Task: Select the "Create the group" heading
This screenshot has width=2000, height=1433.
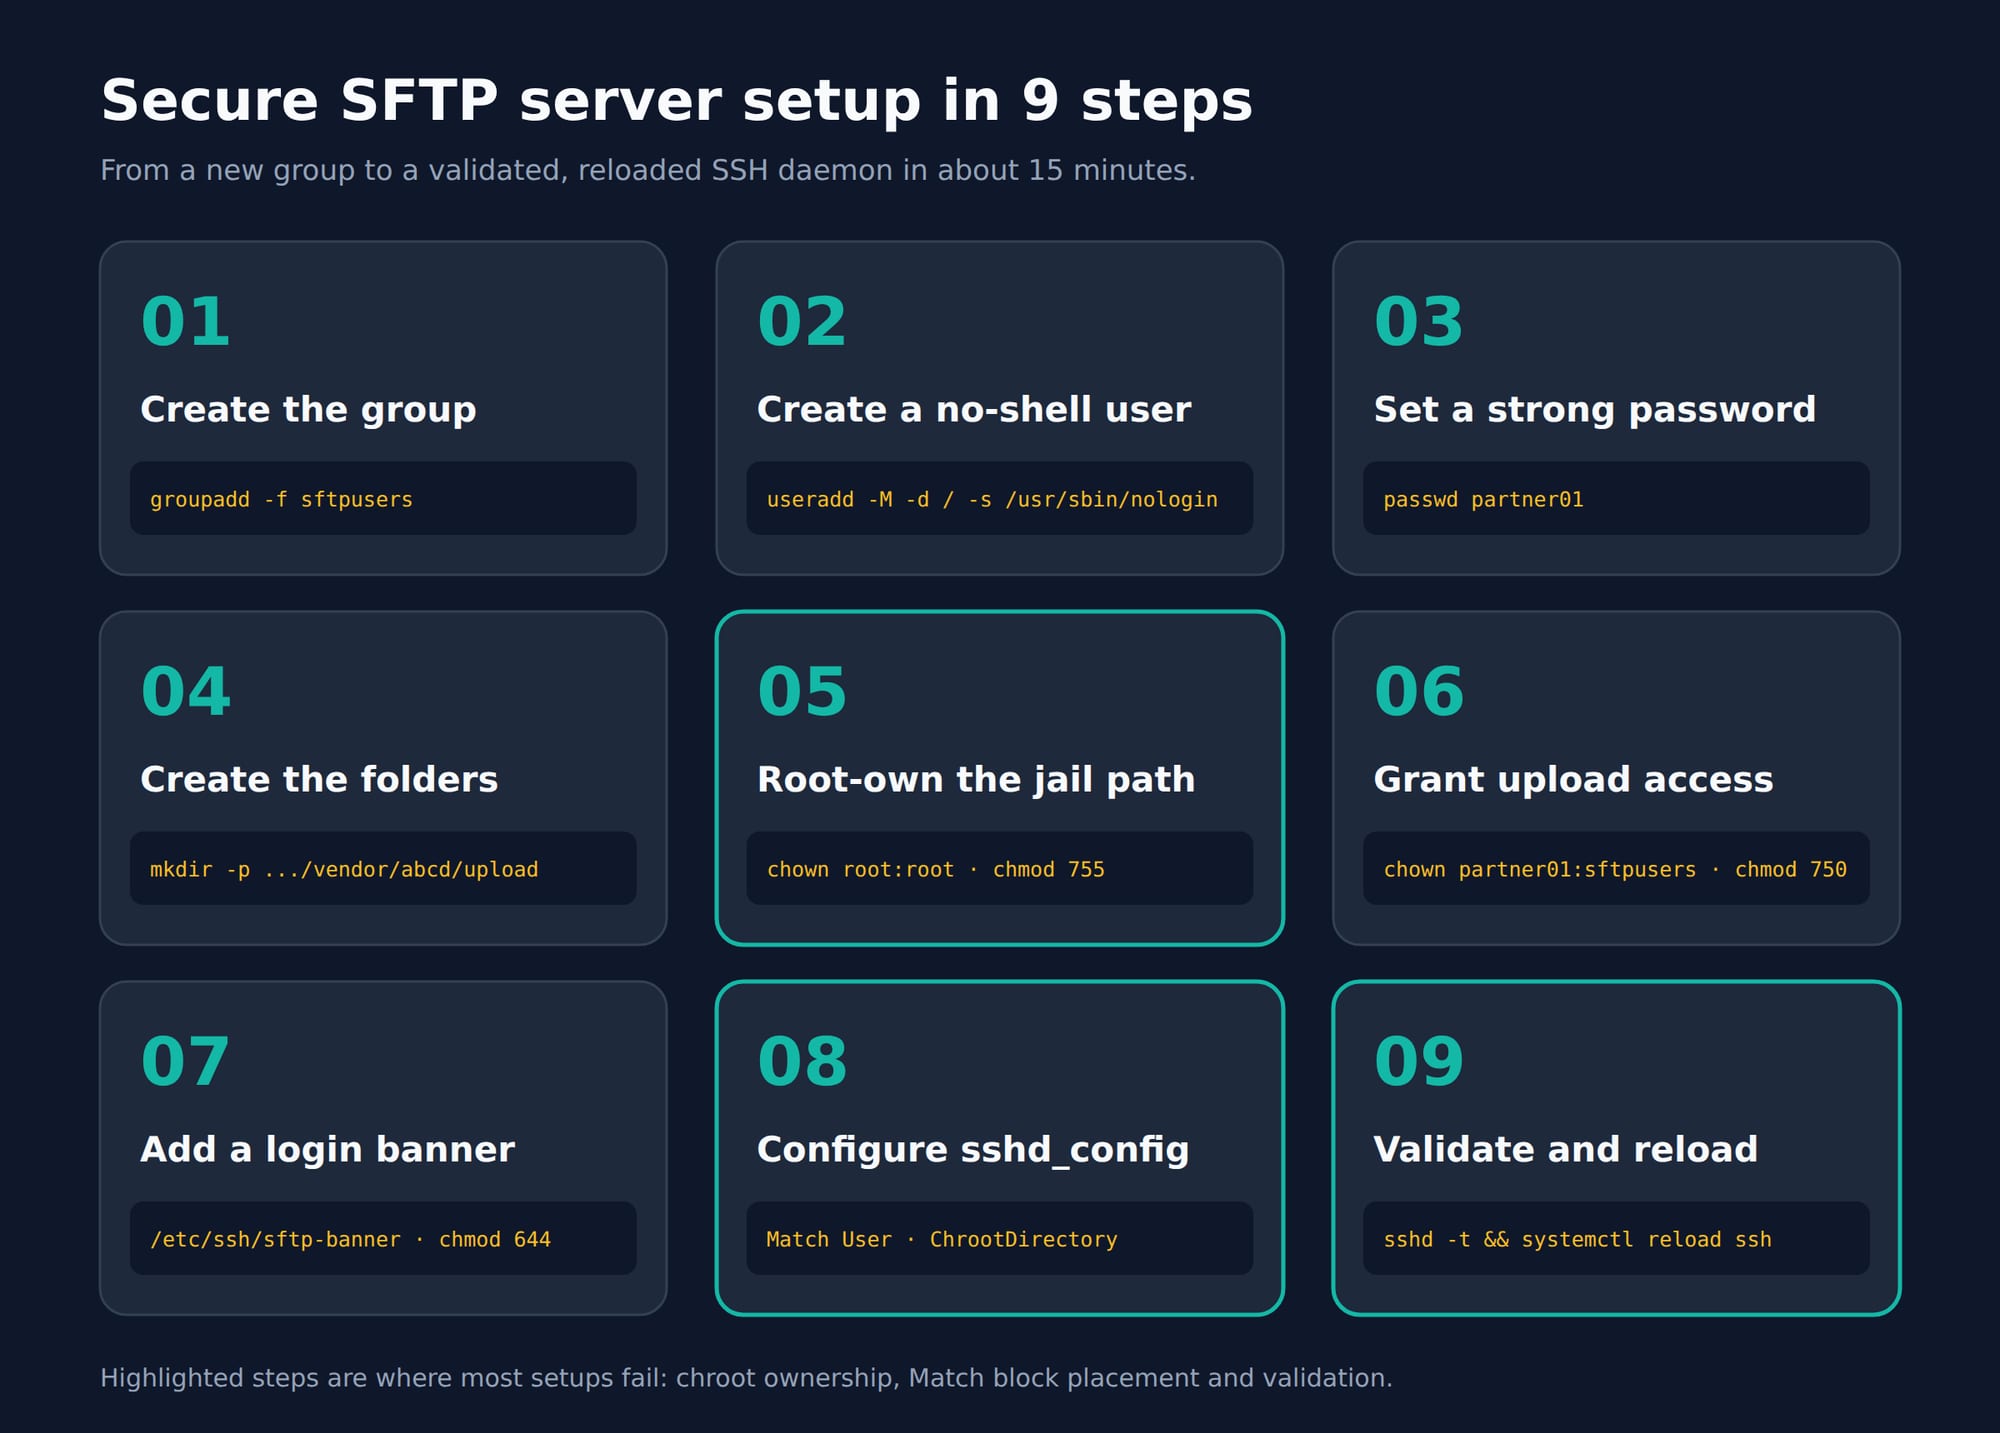Action: [x=308, y=409]
